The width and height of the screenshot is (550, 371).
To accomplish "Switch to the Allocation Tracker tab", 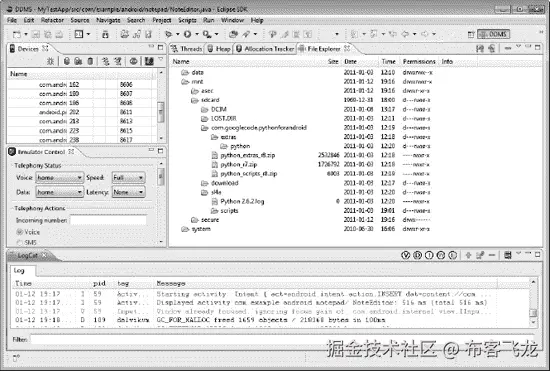I will (x=265, y=49).
